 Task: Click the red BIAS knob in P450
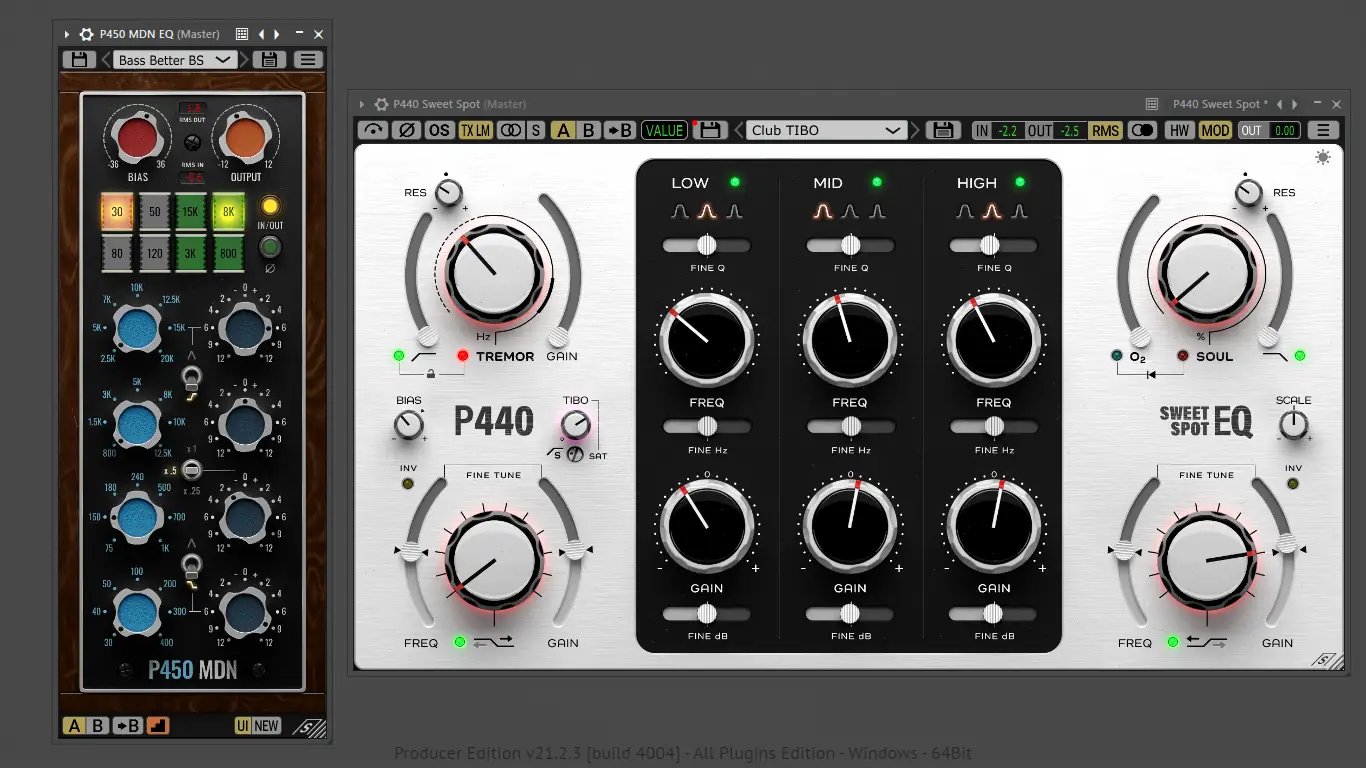pos(138,137)
